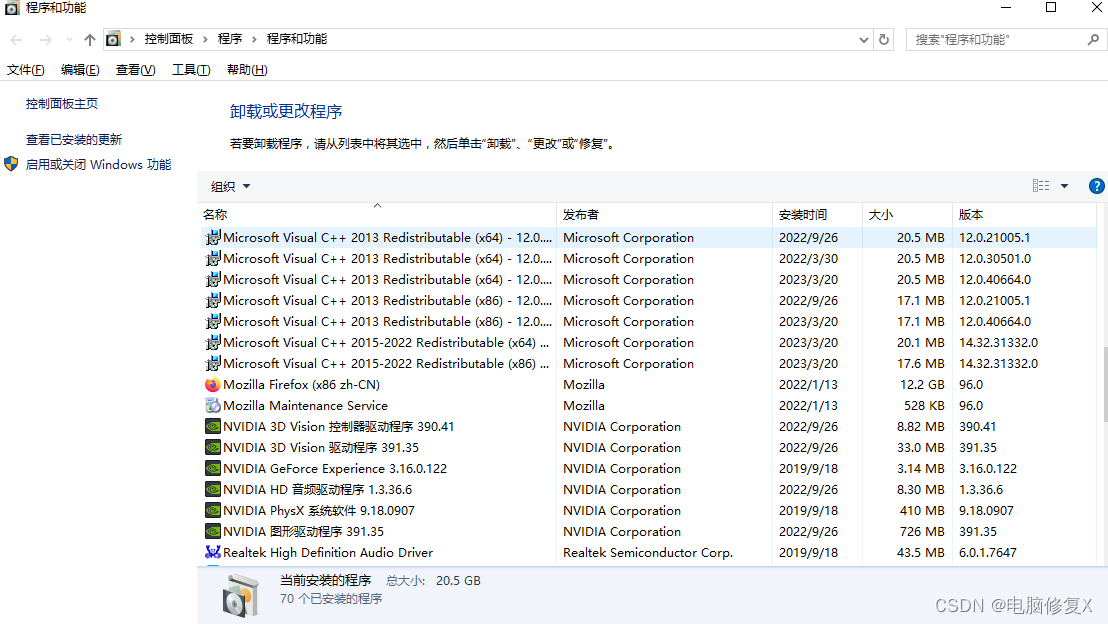Click the 控制面板 breadcrumb

pyautogui.click(x=169, y=39)
